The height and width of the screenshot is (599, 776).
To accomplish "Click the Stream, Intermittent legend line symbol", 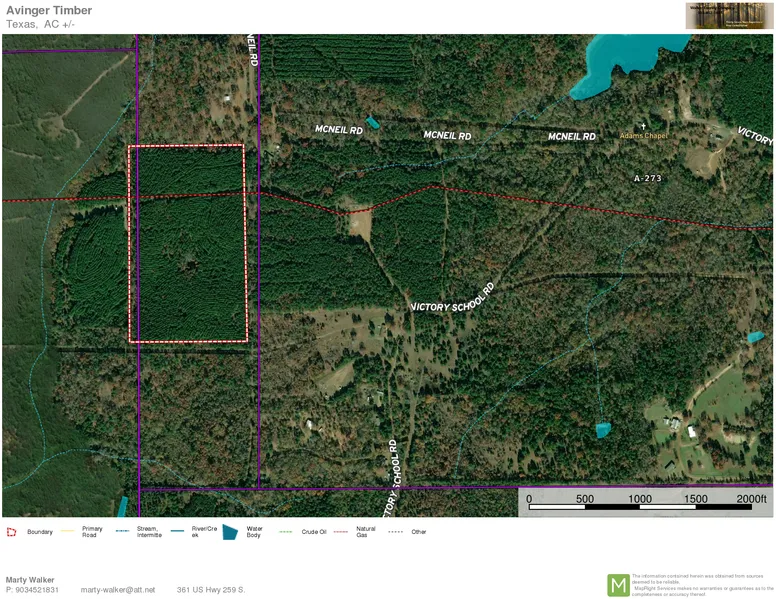I will [123, 530].
